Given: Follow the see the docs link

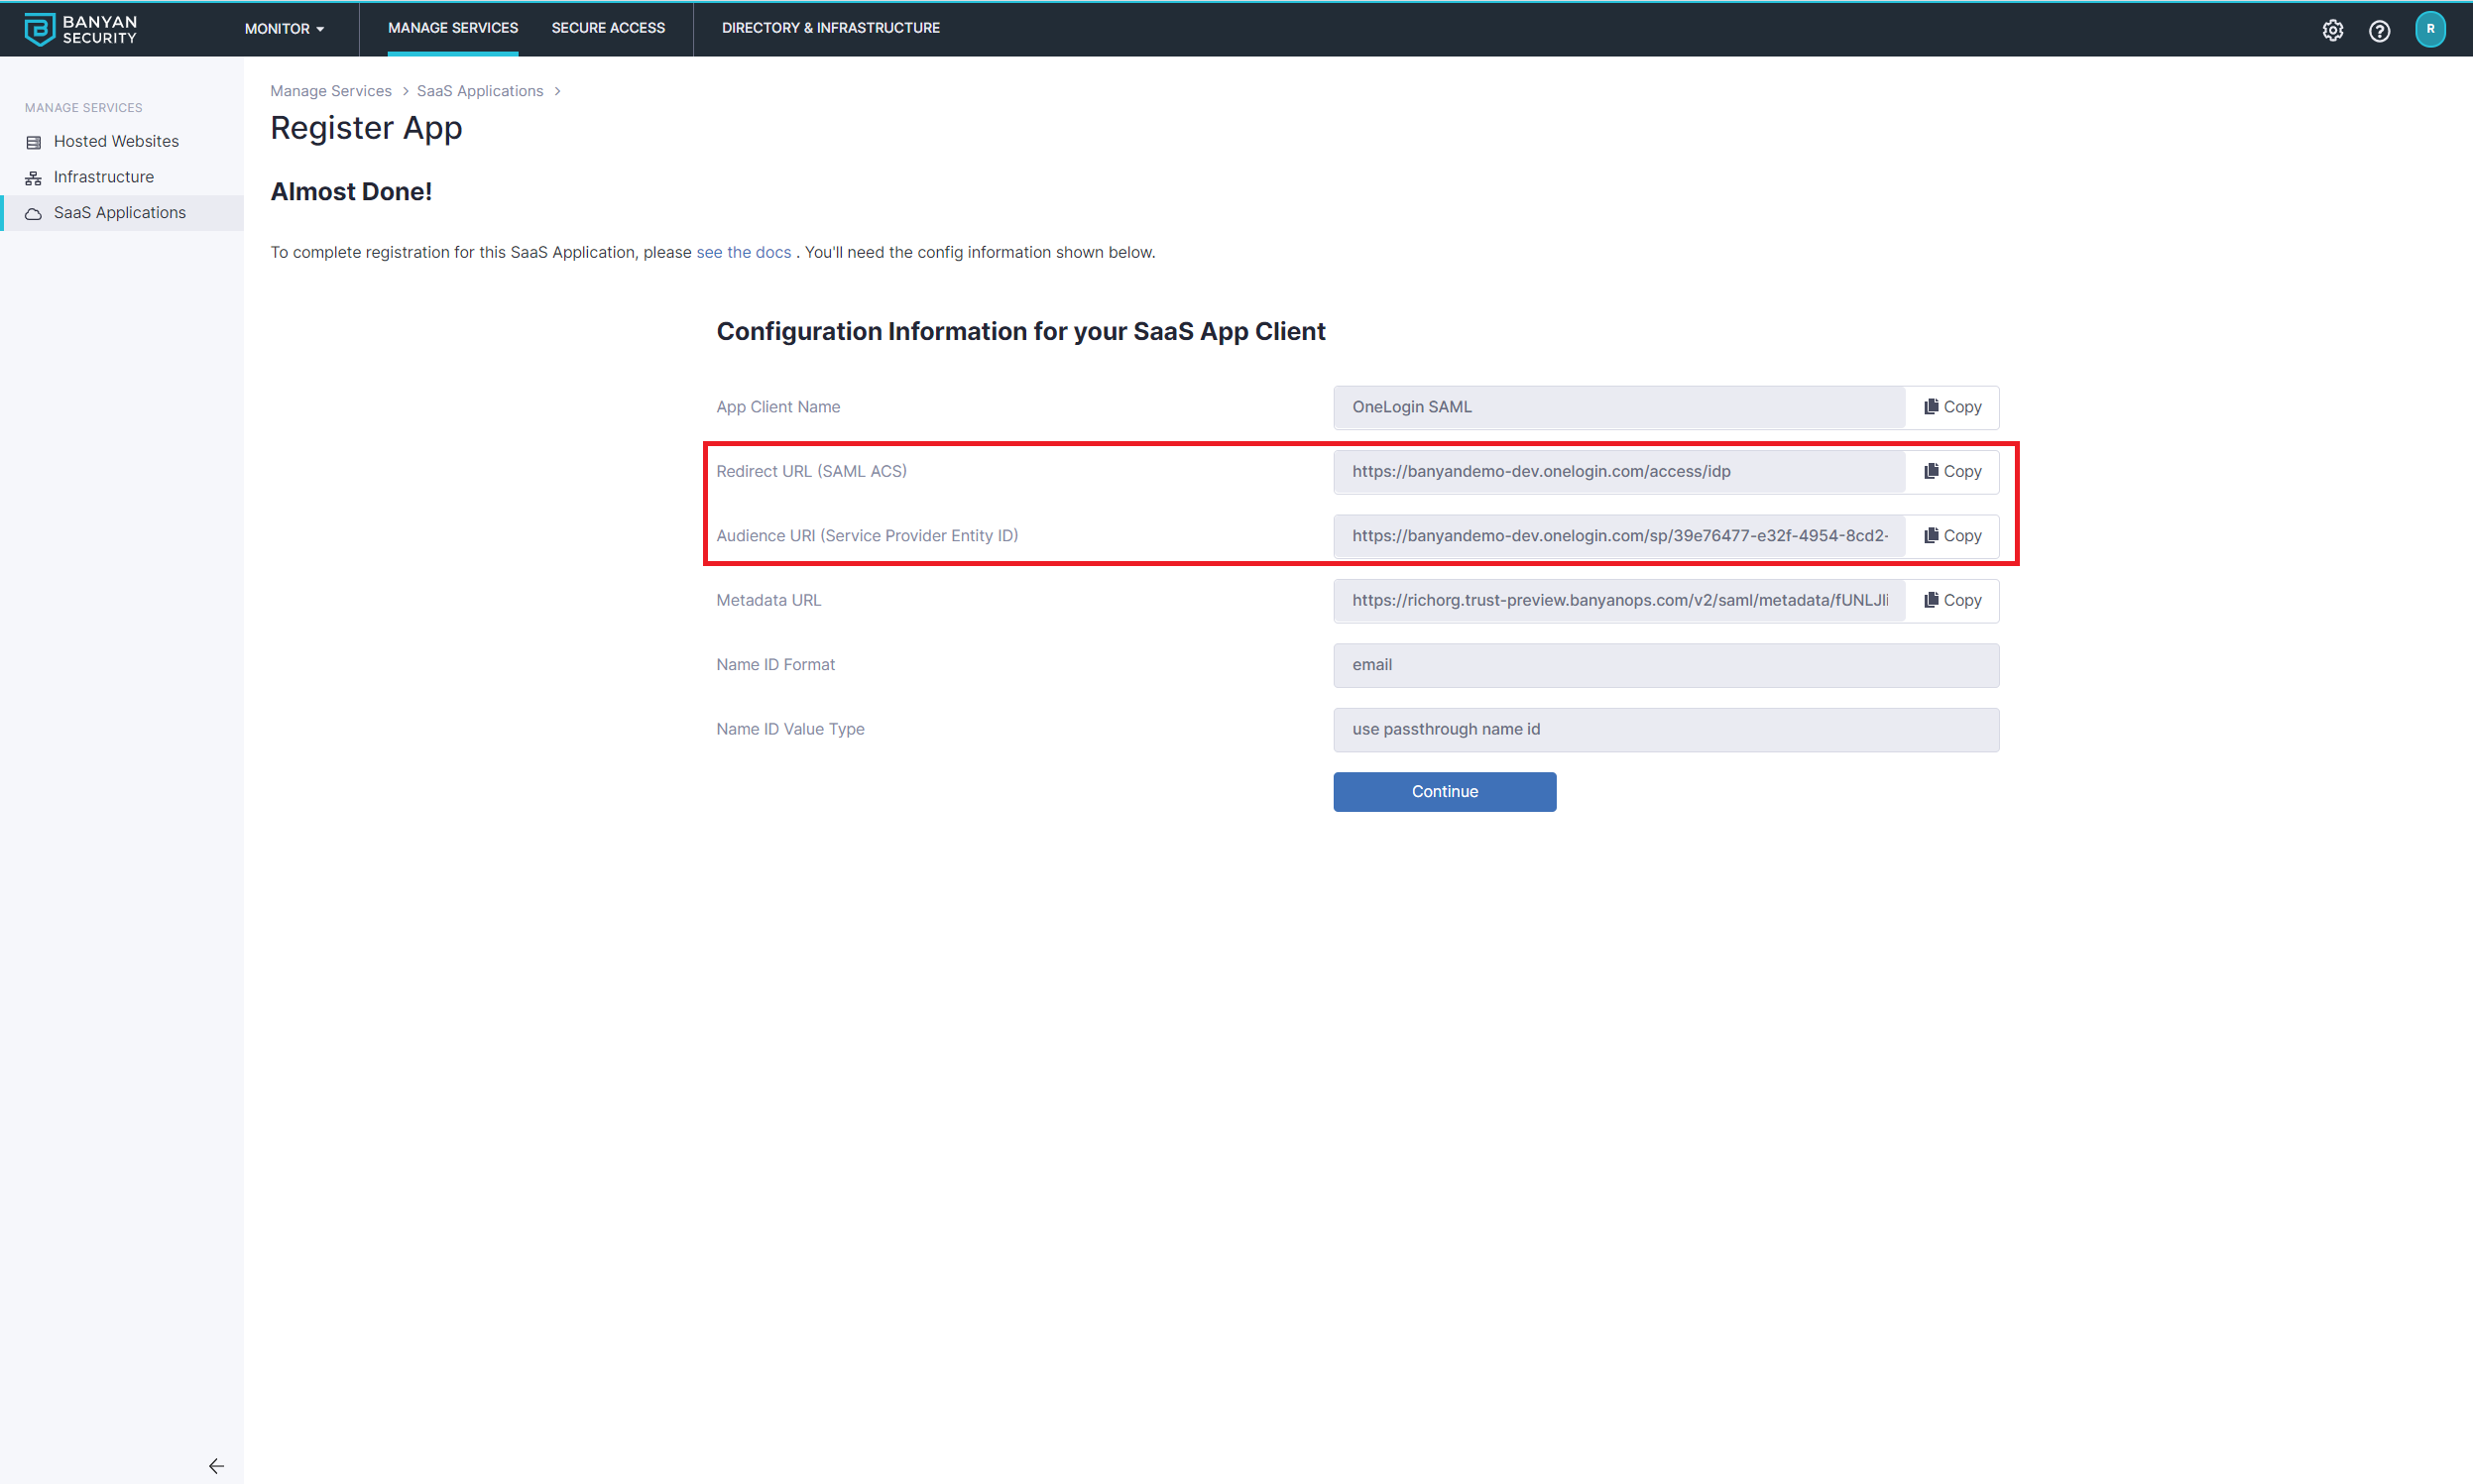Looking at the screenshot, I should point(743,252).
